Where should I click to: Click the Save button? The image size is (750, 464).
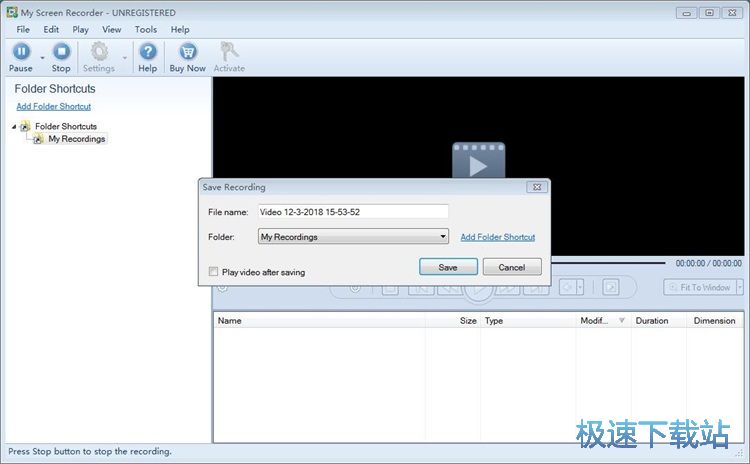point(448,267)
